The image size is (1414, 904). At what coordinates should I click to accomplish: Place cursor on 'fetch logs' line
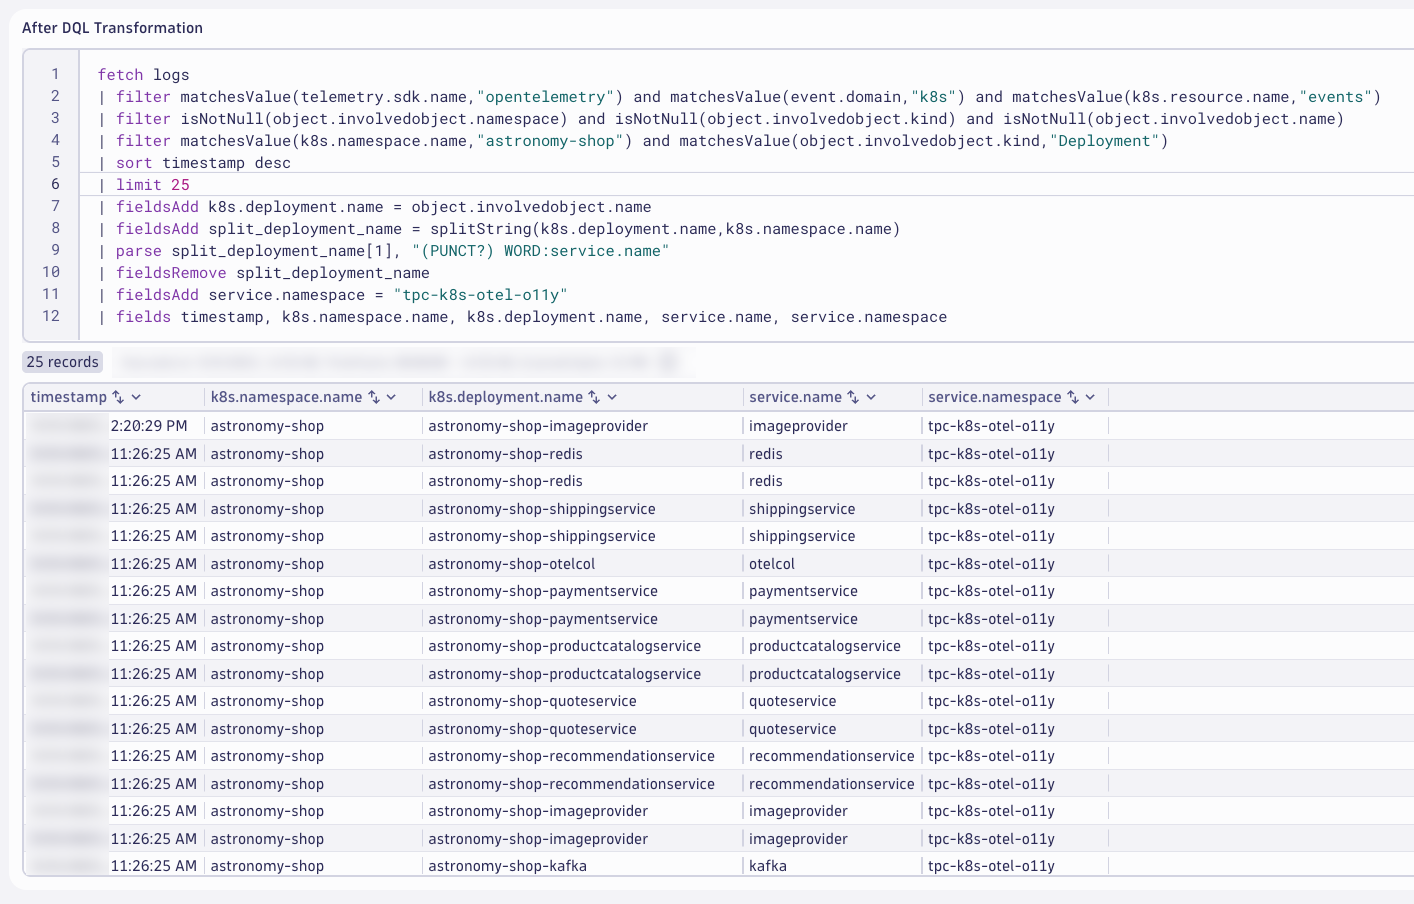click(x=144, y=75)
